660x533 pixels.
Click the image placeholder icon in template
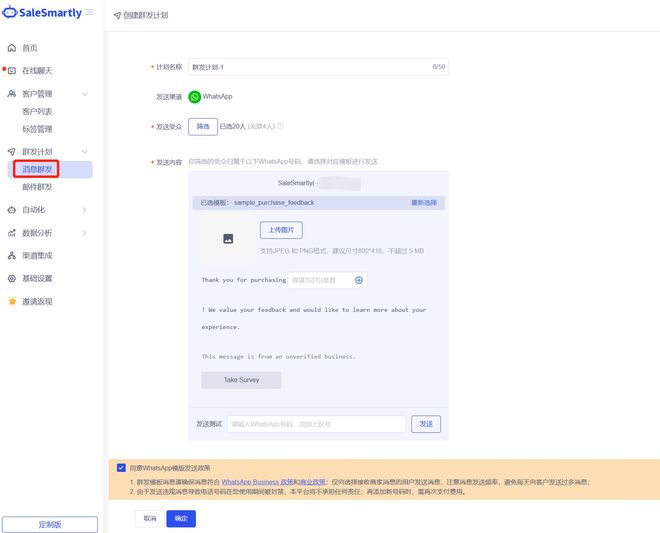[x=228, y=239]
